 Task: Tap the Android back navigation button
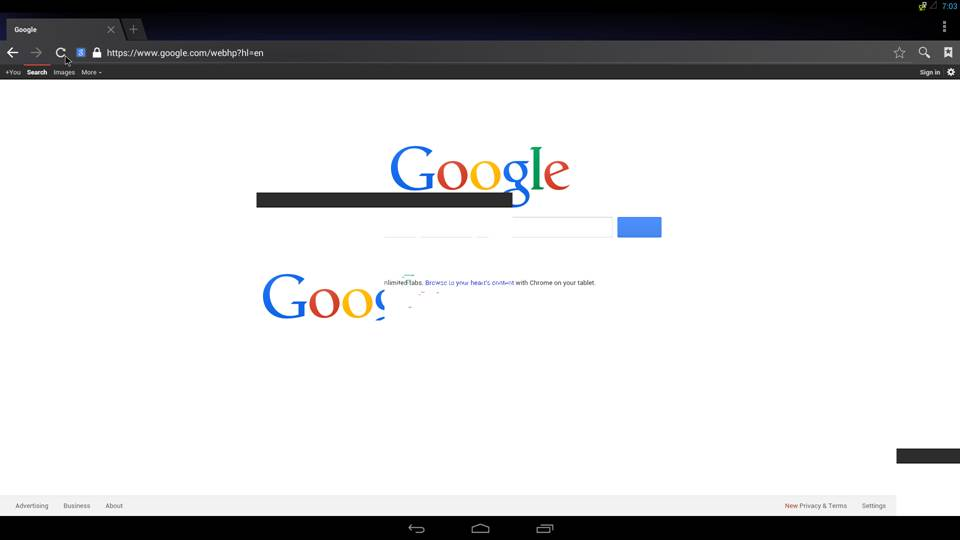point(416,528)
